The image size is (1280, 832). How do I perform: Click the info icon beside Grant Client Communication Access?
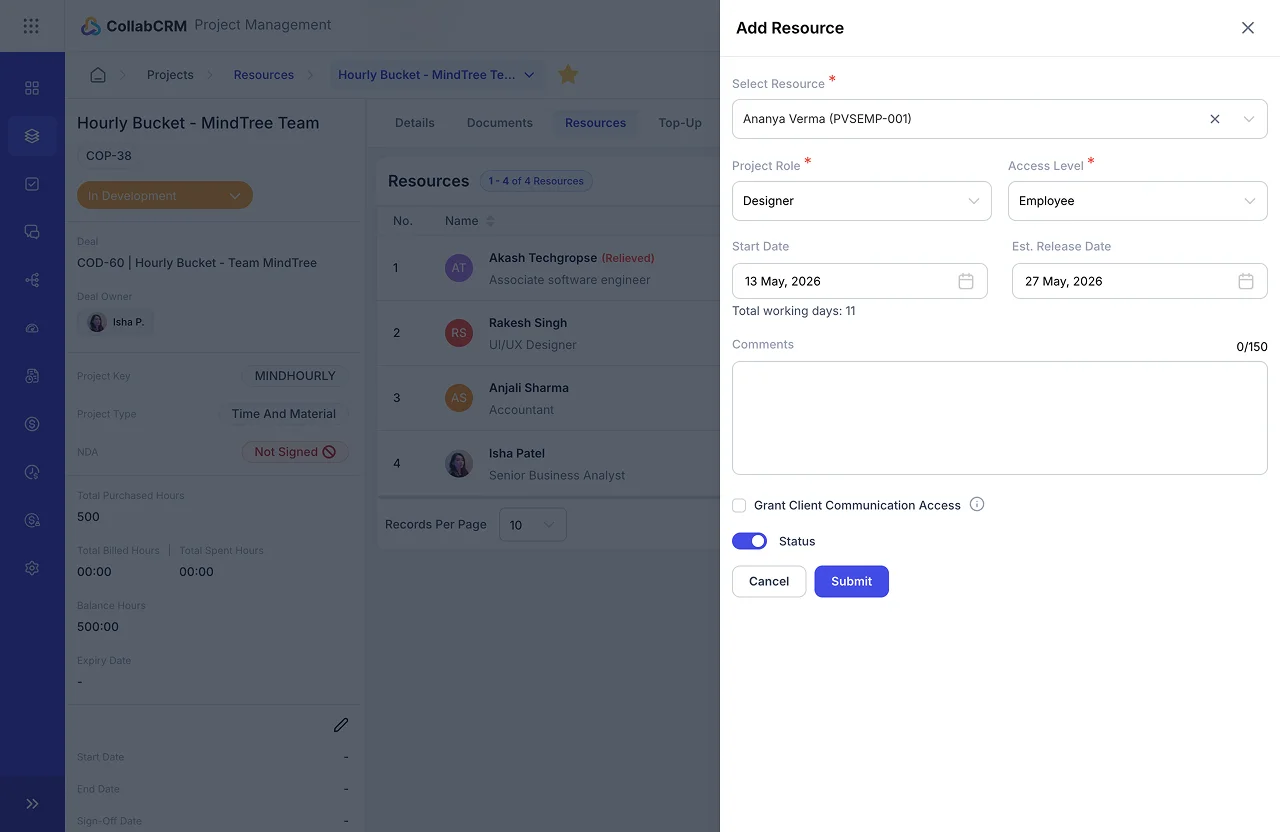coord(977,504)
